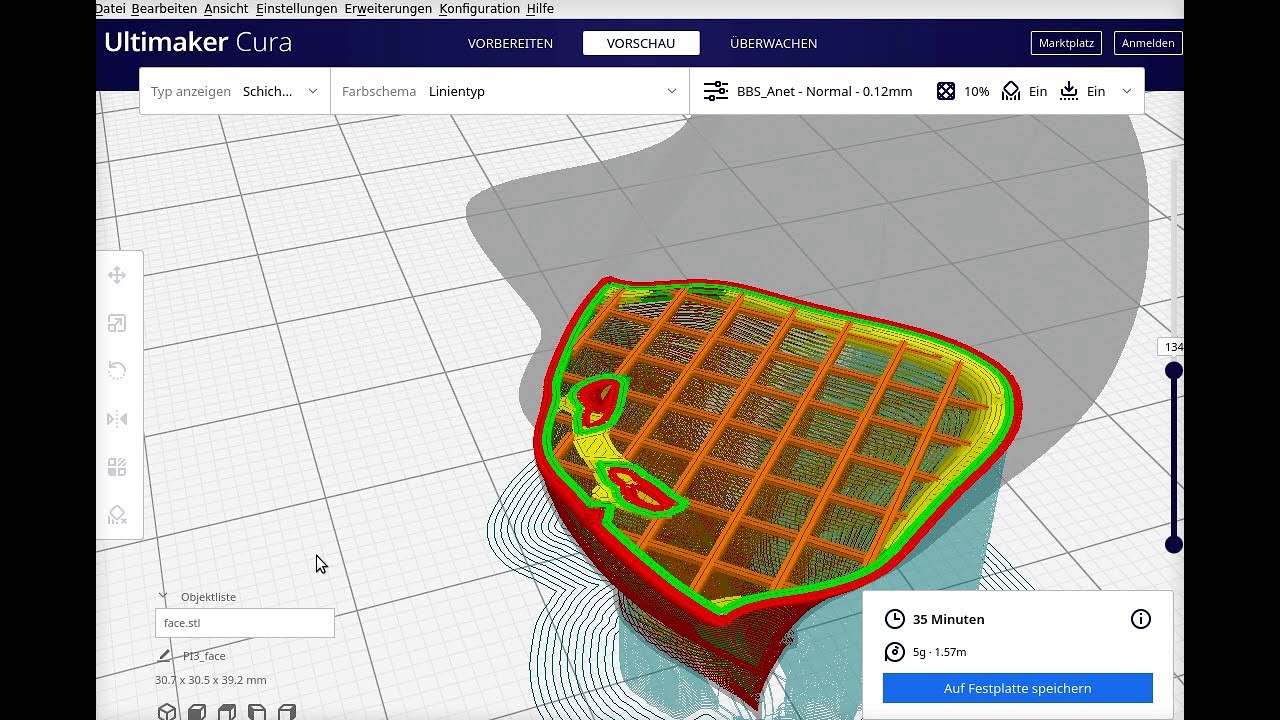Image resolution: width=1280 pixels, height=720 pixels.
Task: Click the build plate adhesion Ein icon
Action: click(1069, 91)
